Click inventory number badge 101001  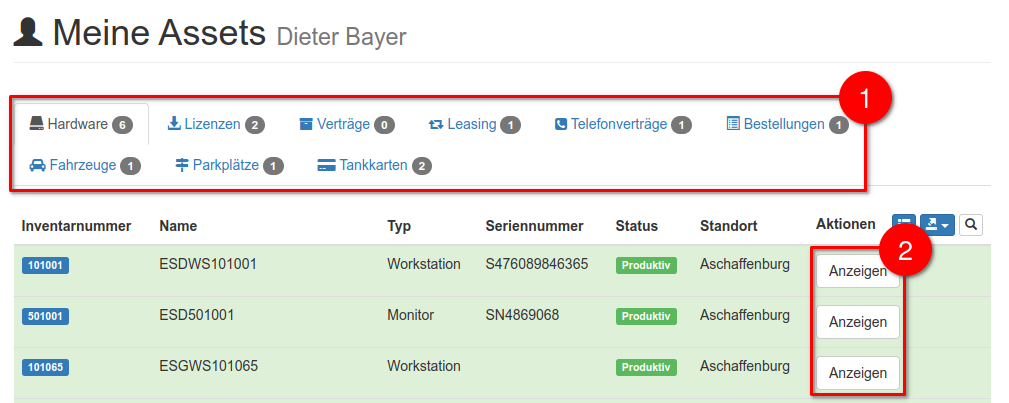[x=45, y=265]
